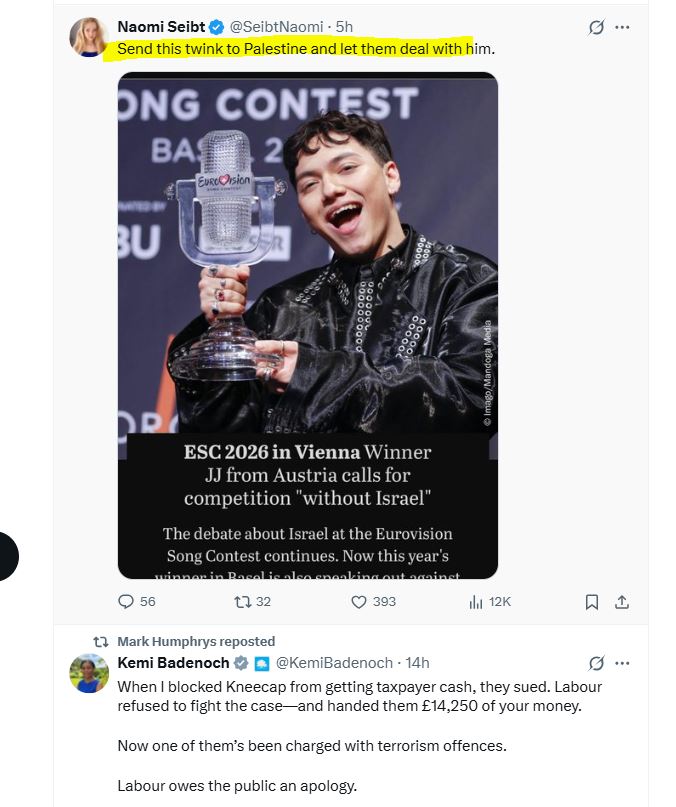Go to Naomi Seibt display name
This screenshot has height=807, width=676.
[x=161, y=27]
